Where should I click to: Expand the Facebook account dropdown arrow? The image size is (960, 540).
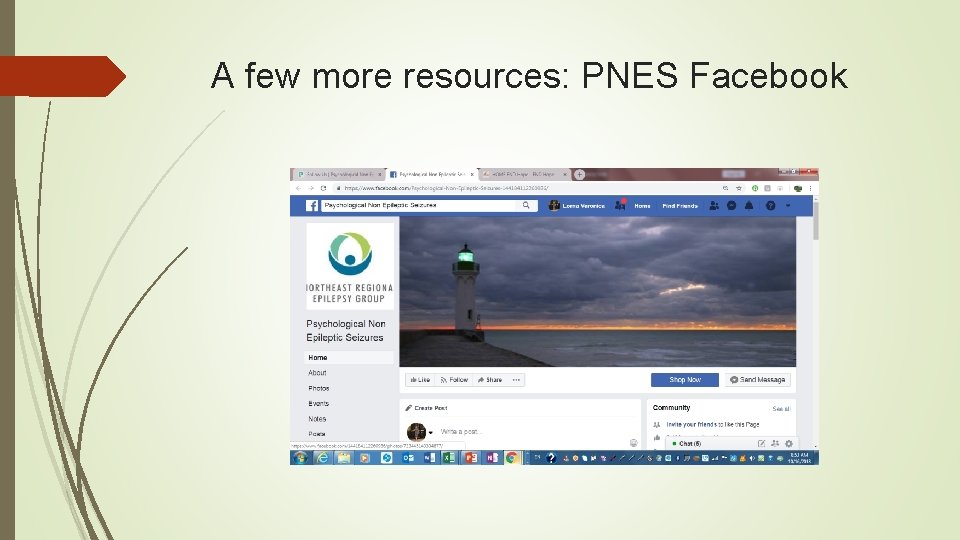(788, 206)
